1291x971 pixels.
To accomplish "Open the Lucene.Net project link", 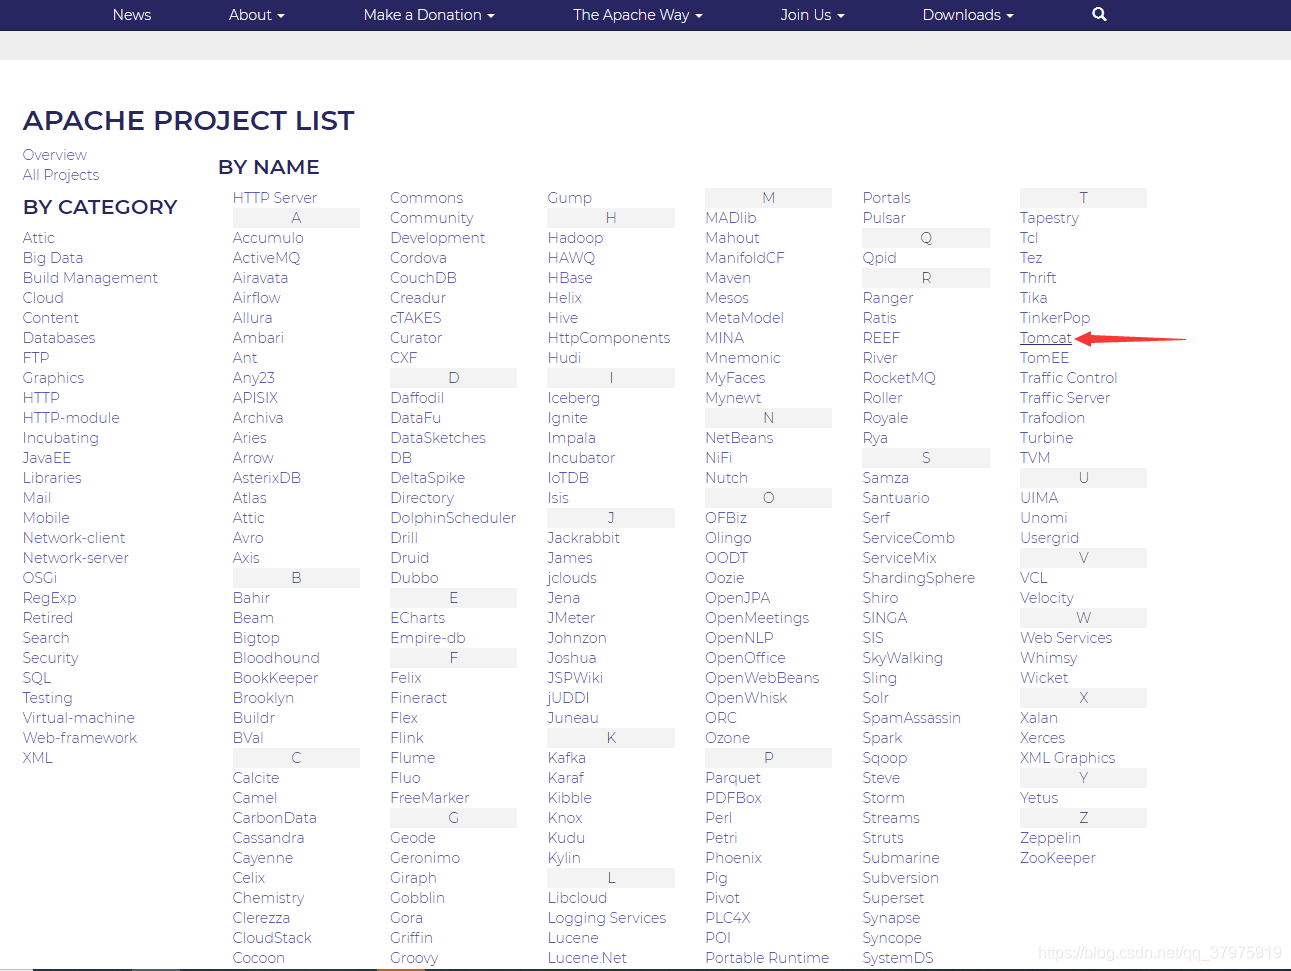I will (x=587, y=958).
